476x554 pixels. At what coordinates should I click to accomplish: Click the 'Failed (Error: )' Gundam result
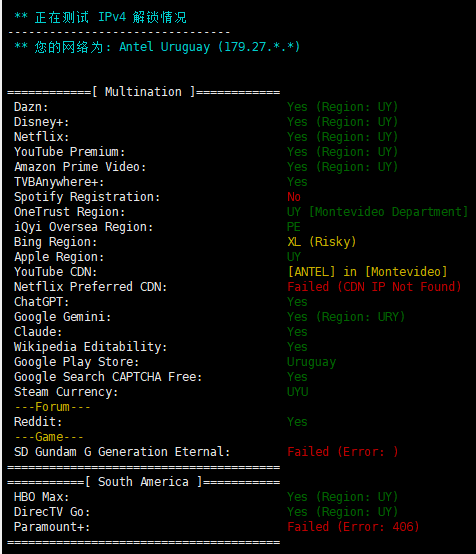pyautogui.click(x=342, y=452)
